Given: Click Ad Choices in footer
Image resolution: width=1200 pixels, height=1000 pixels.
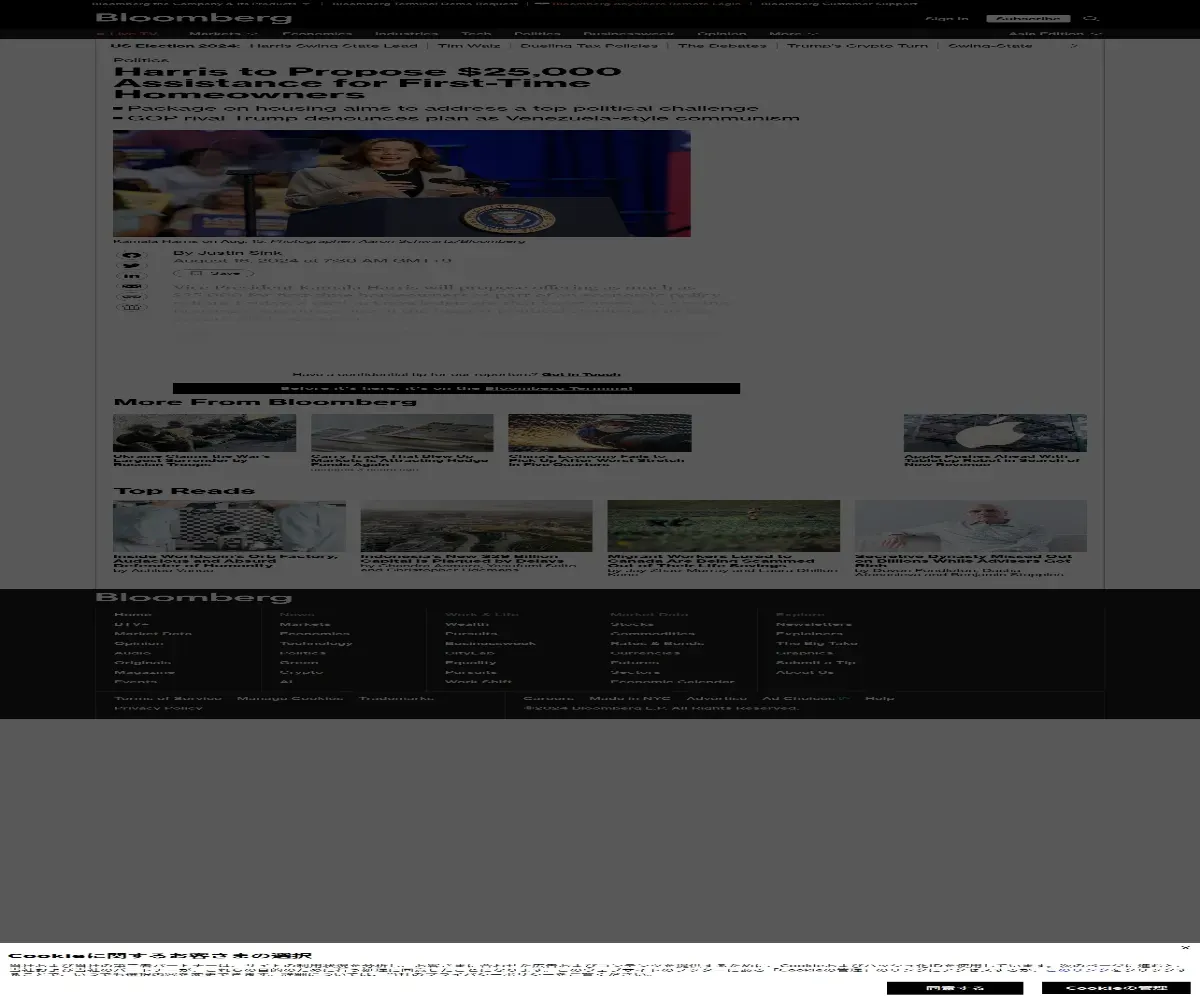Looking at the screenshot, I should [x=806, y=698].
